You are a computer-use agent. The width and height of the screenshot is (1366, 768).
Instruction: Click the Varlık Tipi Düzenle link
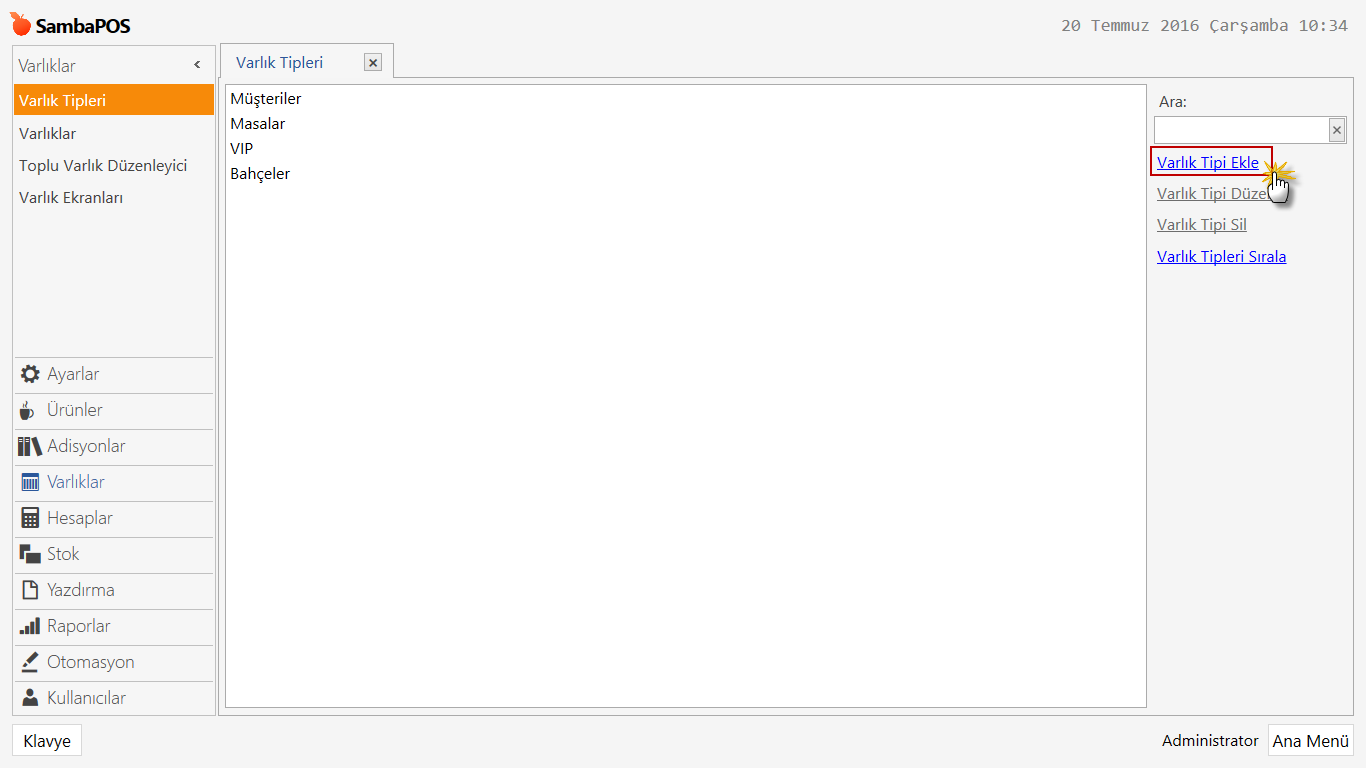click(1212, 194)
